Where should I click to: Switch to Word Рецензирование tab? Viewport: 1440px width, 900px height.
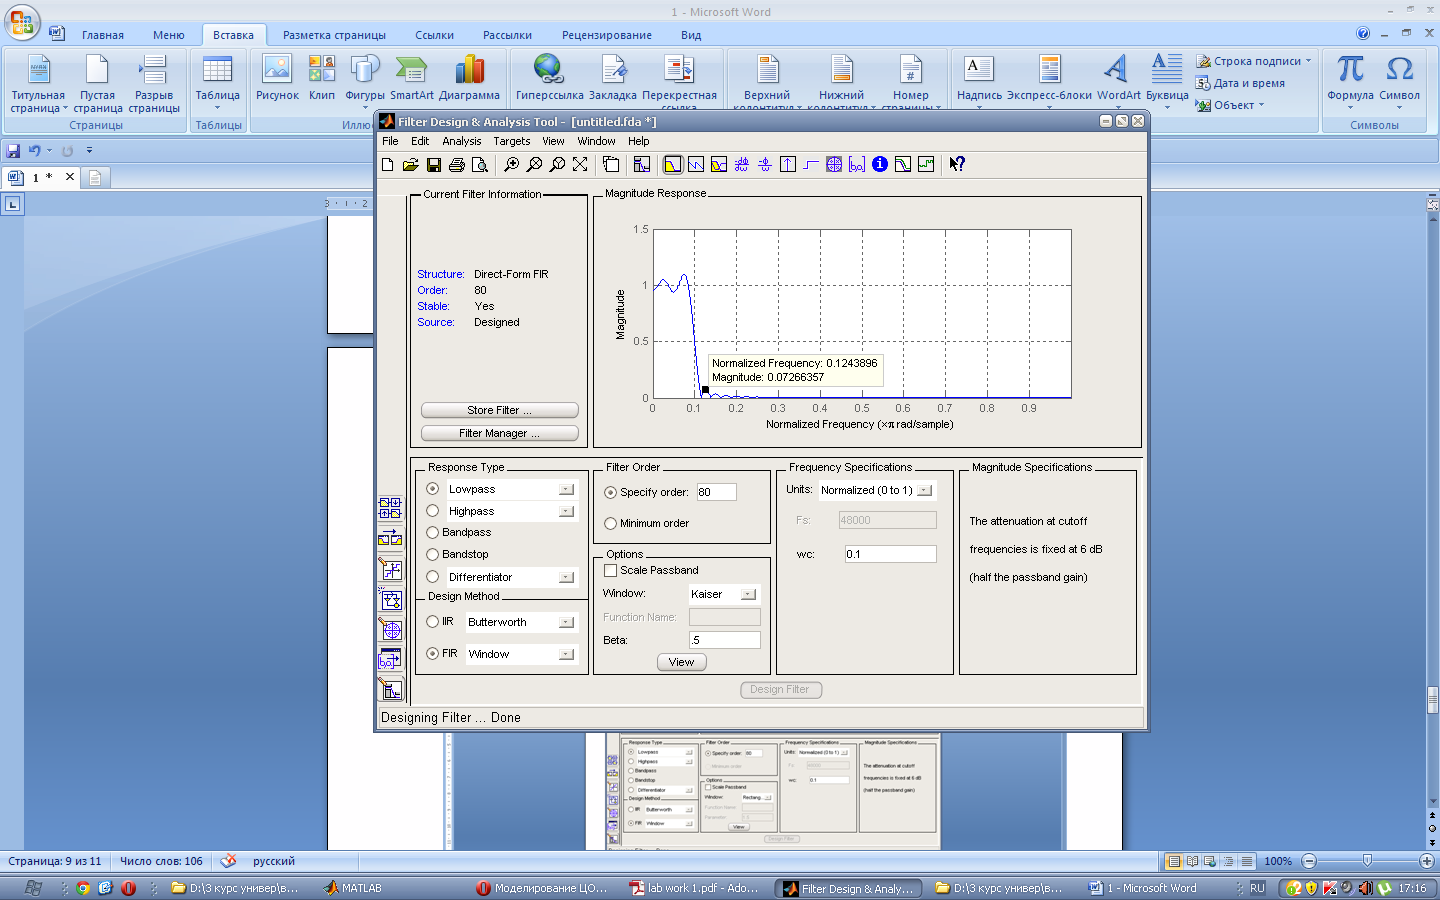(x=607, y=35)
